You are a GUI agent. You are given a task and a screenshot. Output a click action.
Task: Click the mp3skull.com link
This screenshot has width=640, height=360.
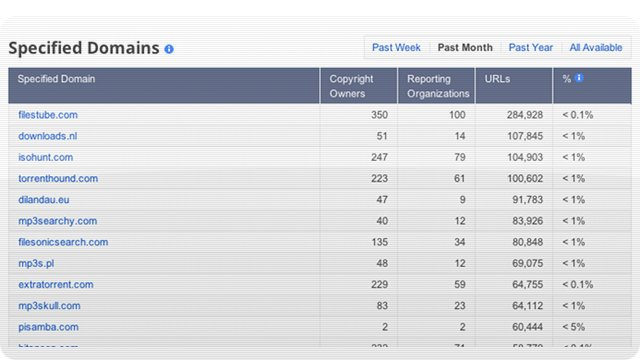[x=49, y=306]
